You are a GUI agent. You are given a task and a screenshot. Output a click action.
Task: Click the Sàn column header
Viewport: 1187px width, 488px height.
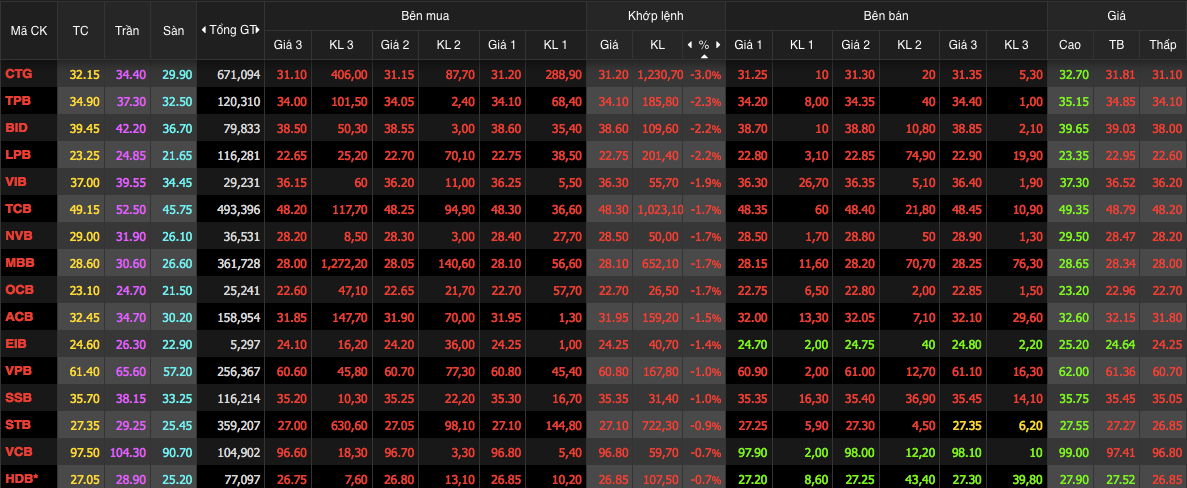pyautogui.click(x=174, y=30)
